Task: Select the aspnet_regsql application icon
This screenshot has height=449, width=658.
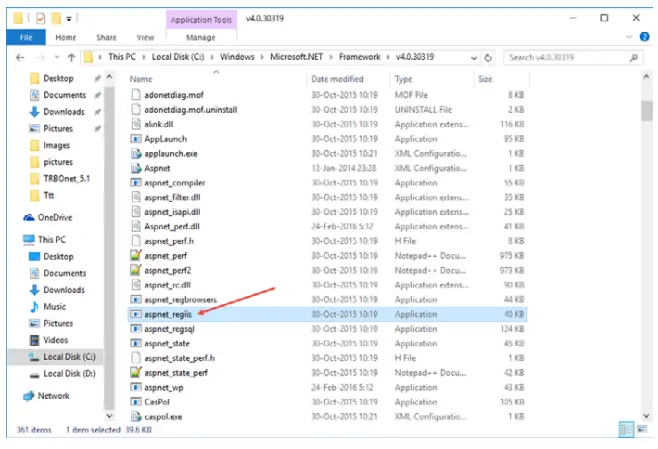Action: tap(136, 329)
